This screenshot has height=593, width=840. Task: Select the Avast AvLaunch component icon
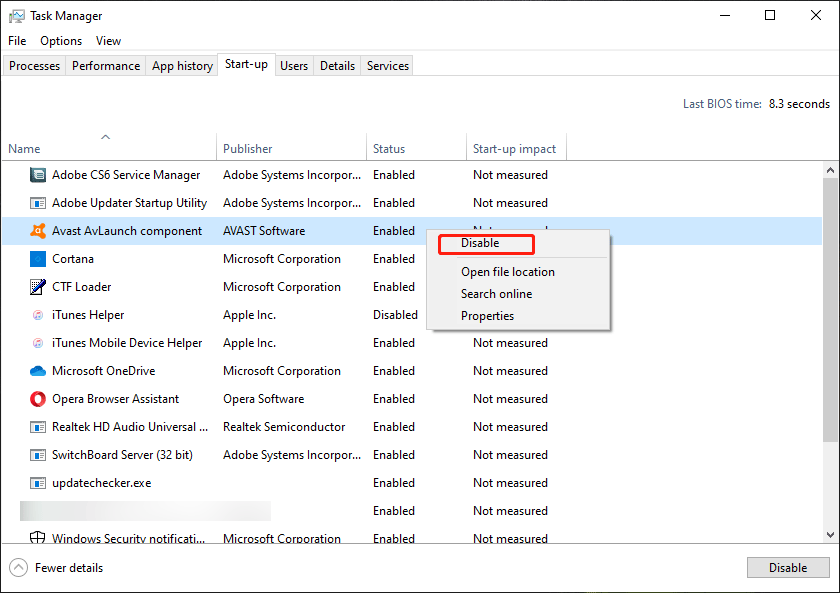(x=37, y=230)
